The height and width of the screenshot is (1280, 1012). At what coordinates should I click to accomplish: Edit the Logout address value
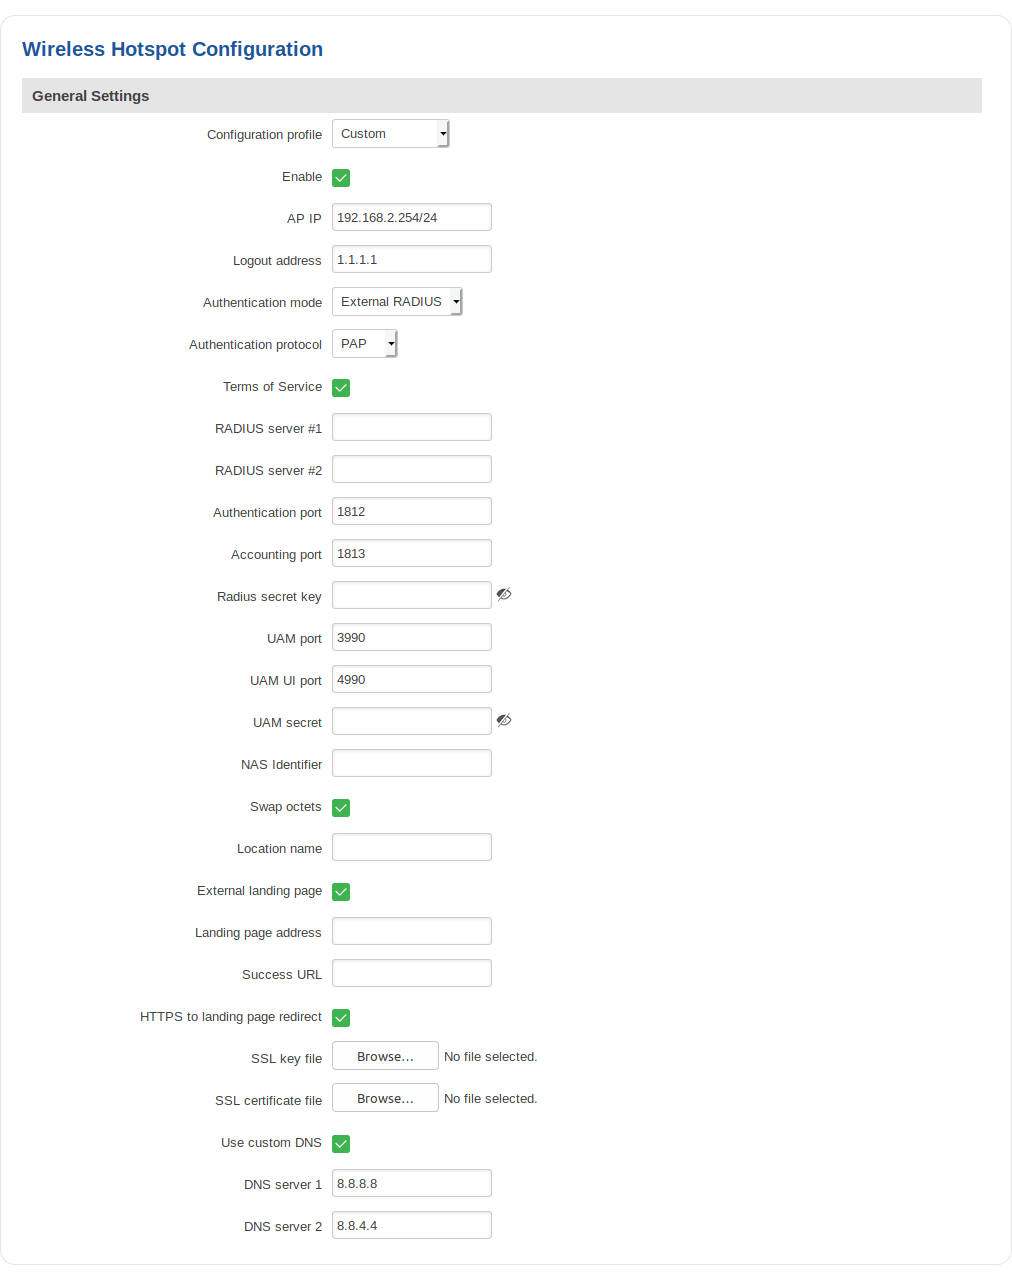[411, 258]
